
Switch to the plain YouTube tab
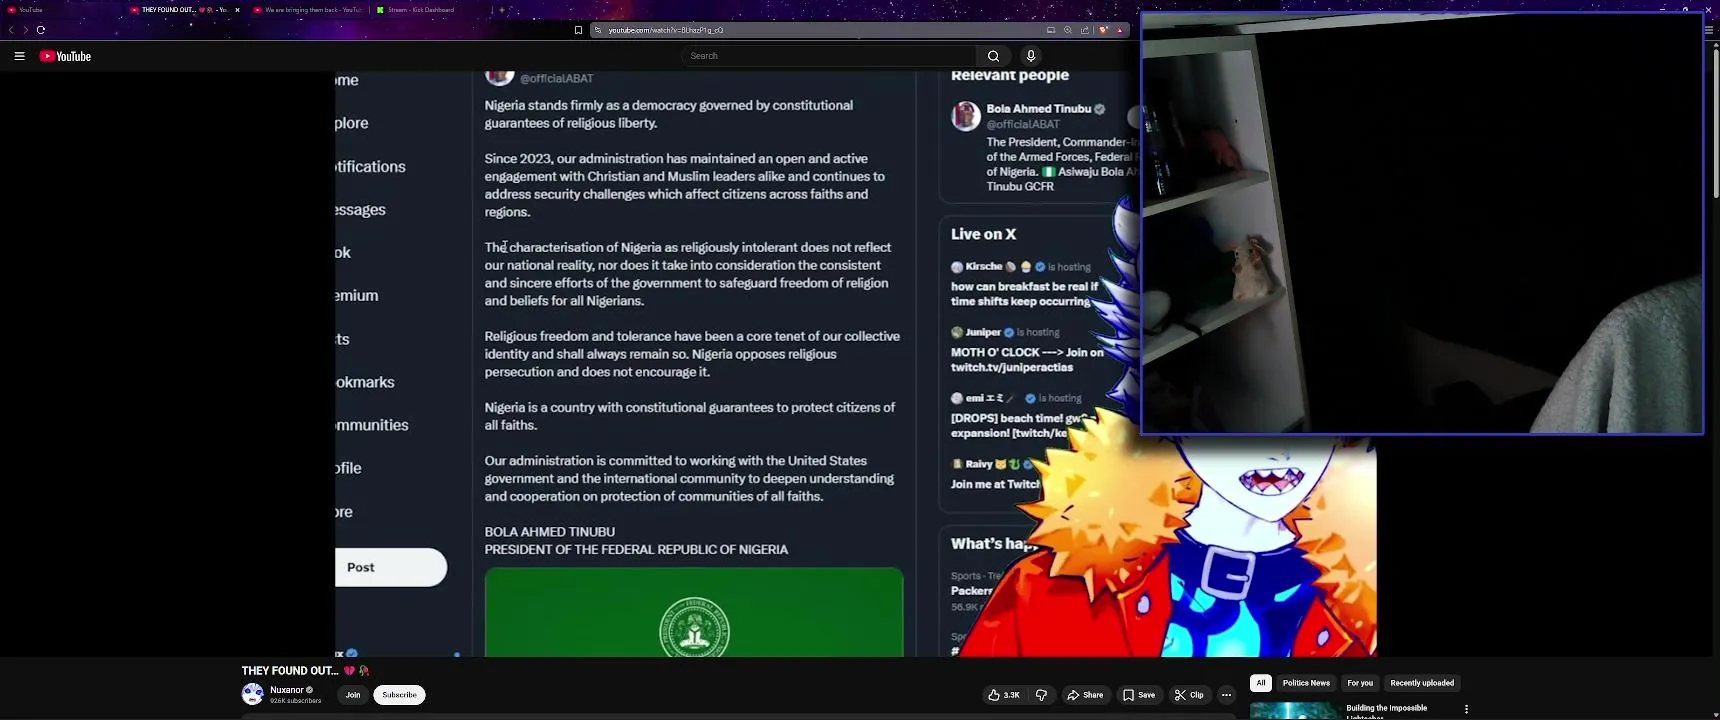(x=60, y=10)
